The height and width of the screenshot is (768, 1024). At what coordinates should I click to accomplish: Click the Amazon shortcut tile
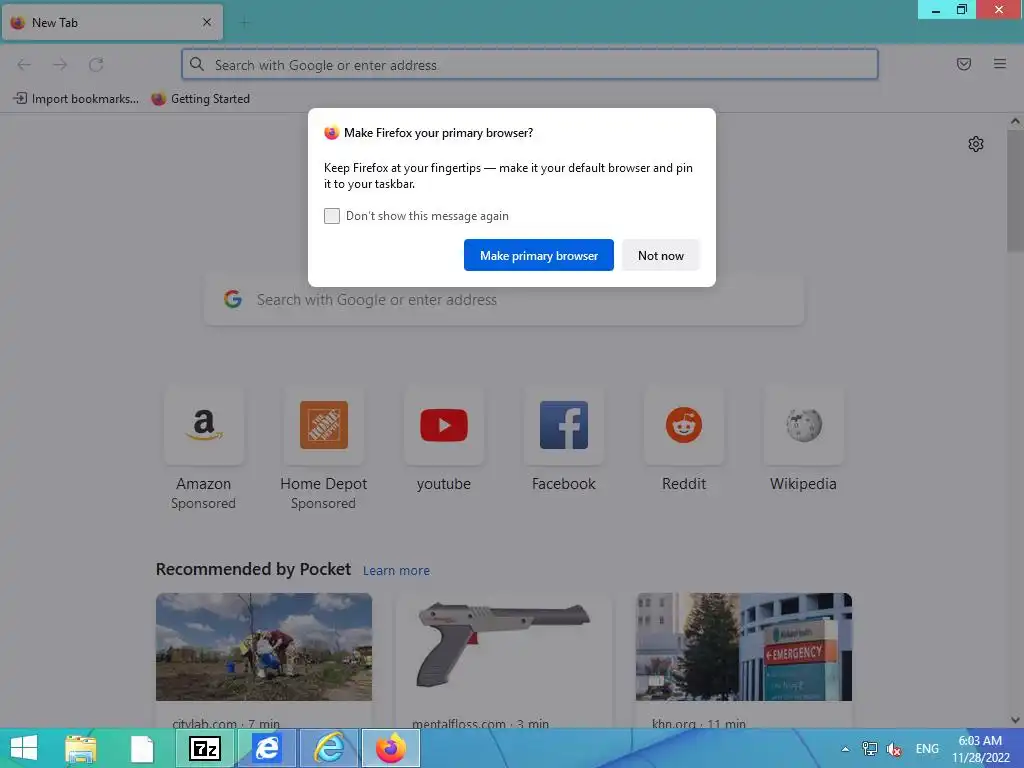coord(204,425)
